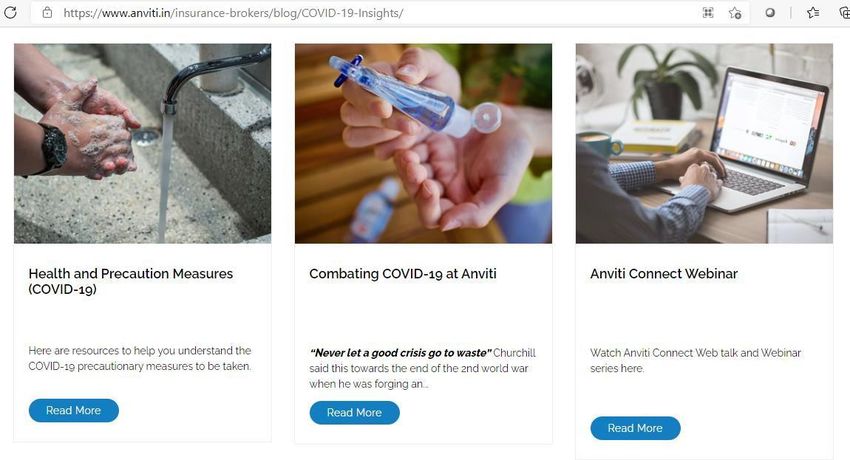850x460 pixels.
Task: Read More about Health and Precaution Measures
Action: (x=74, y=411)
